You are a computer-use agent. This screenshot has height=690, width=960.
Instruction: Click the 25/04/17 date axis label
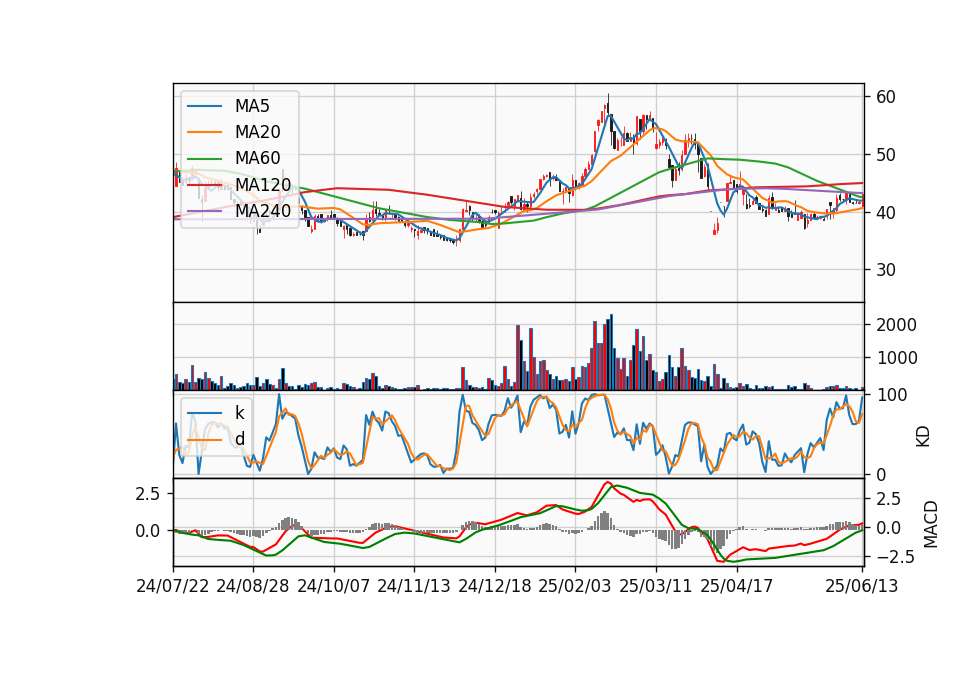pyautogui.click(x=737, y=586)
